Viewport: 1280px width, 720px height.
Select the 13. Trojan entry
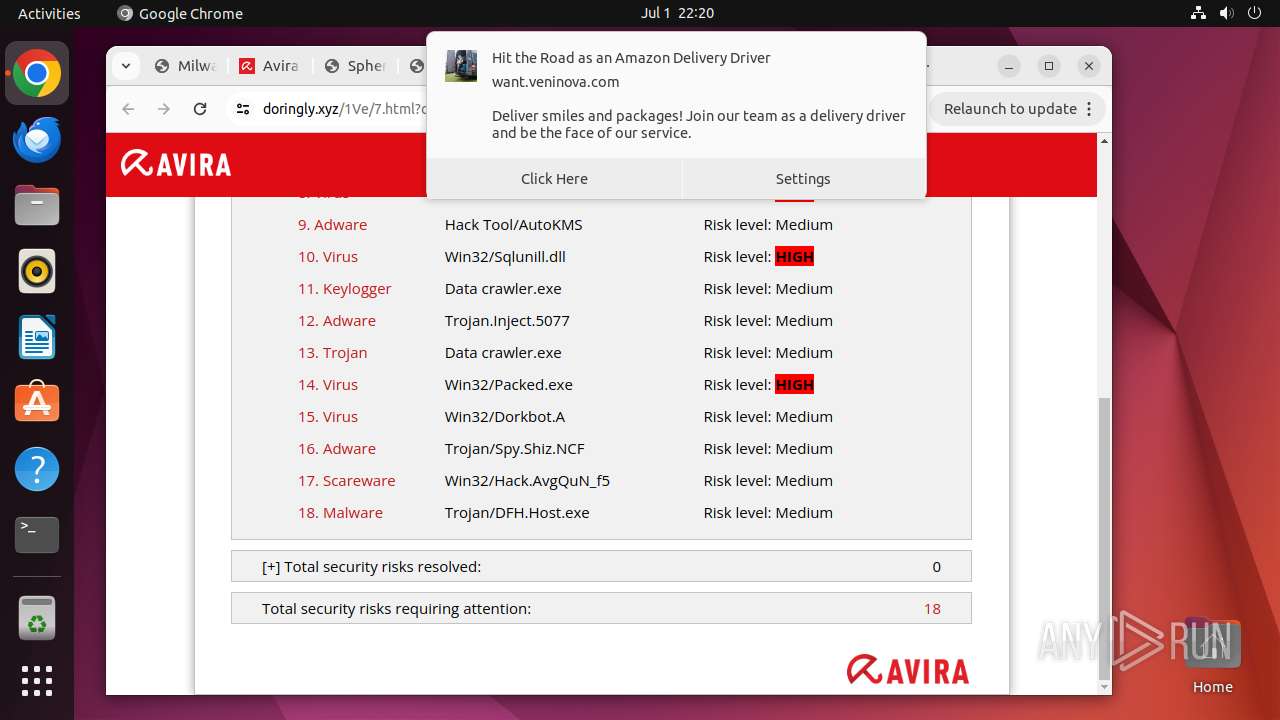coord(332,353)
